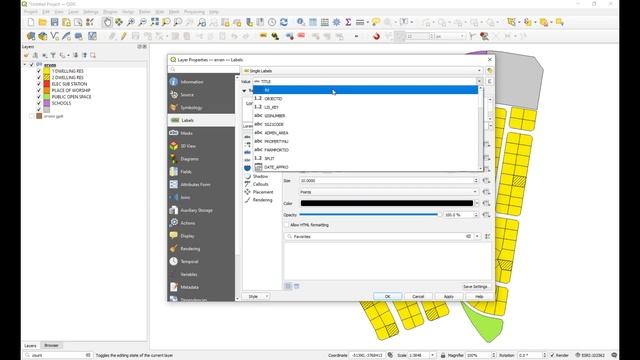Click the Open Layer Styling Panel icon

click(27, 55)
